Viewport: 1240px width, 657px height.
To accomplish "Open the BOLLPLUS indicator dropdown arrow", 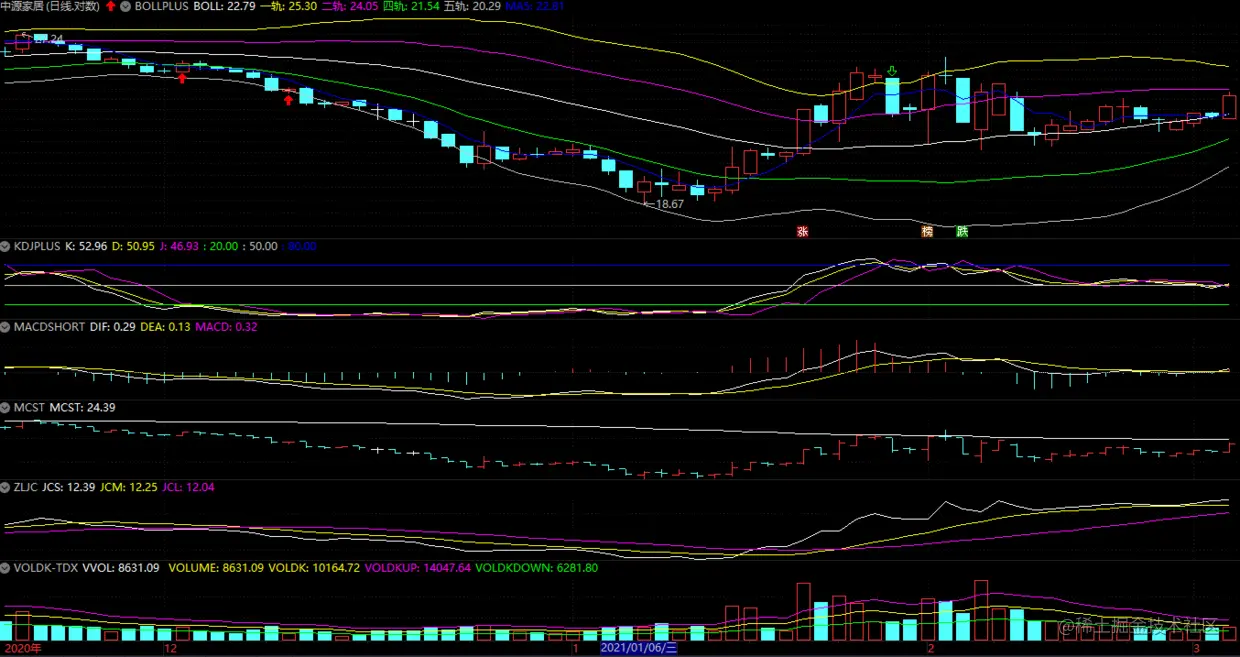I will coord(125,6).
